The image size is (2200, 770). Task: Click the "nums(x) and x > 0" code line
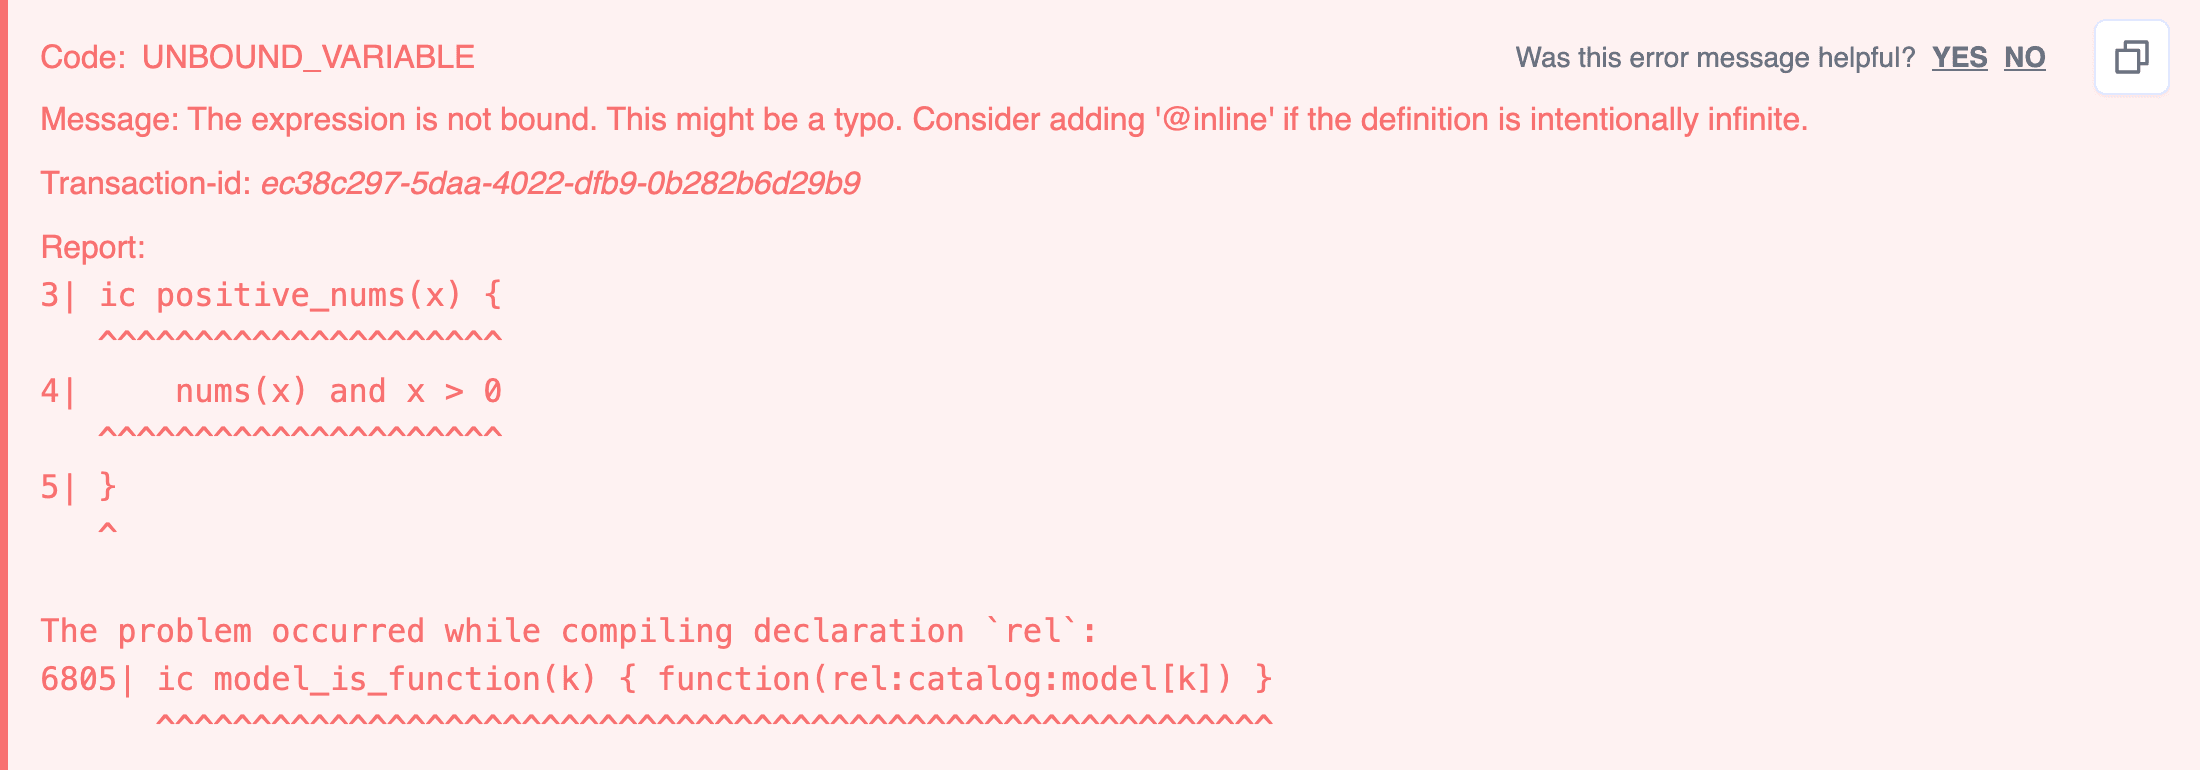tap(338, 391)
